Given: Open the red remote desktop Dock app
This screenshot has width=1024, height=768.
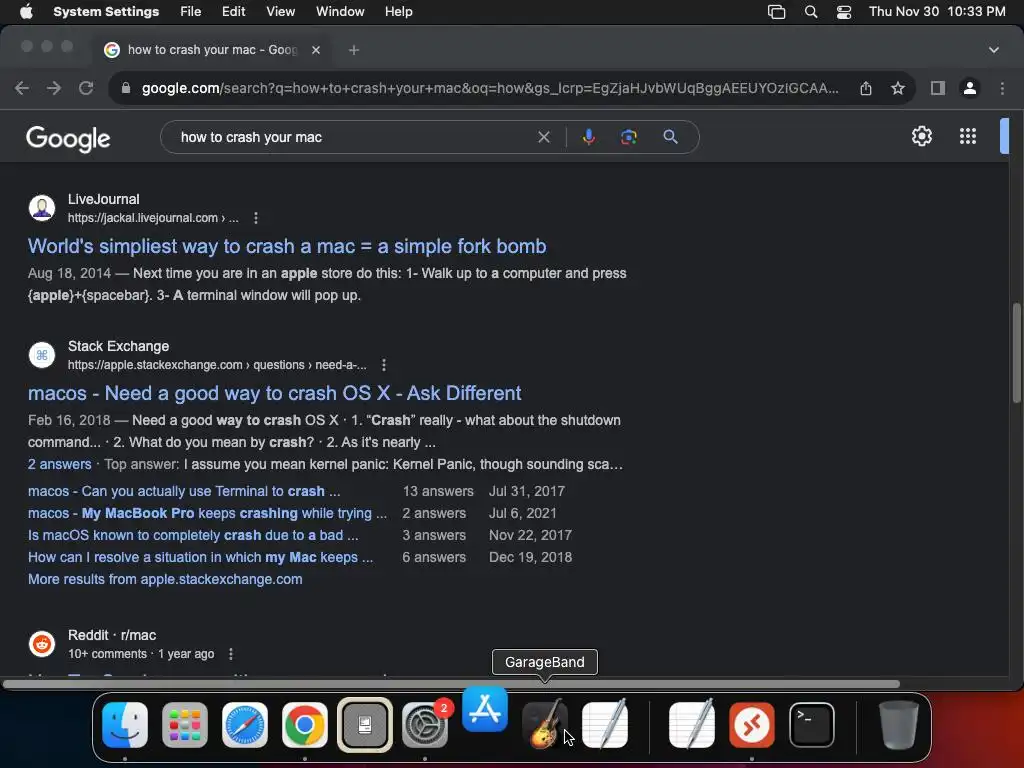Looking at the screenshot, I should [x=752, y=724].
